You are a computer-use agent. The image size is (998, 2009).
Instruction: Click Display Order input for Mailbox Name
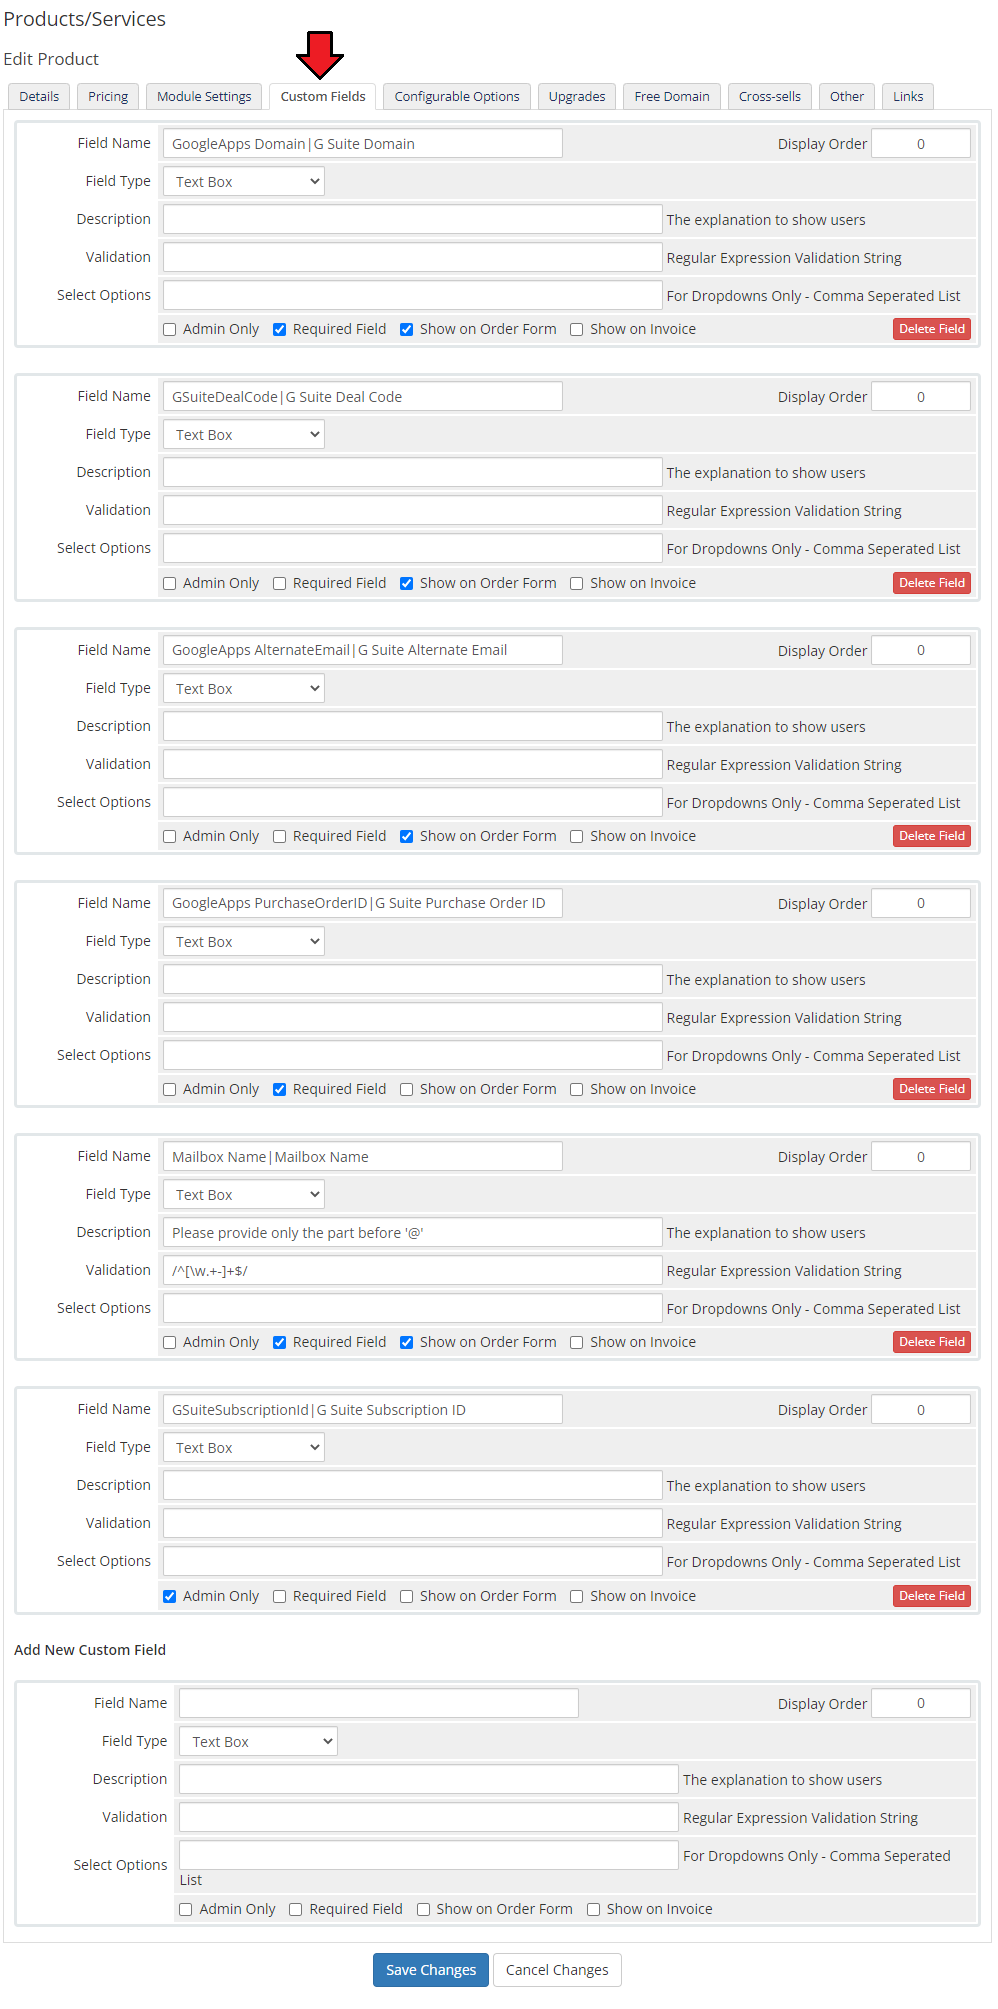(x=921, y=1156)
